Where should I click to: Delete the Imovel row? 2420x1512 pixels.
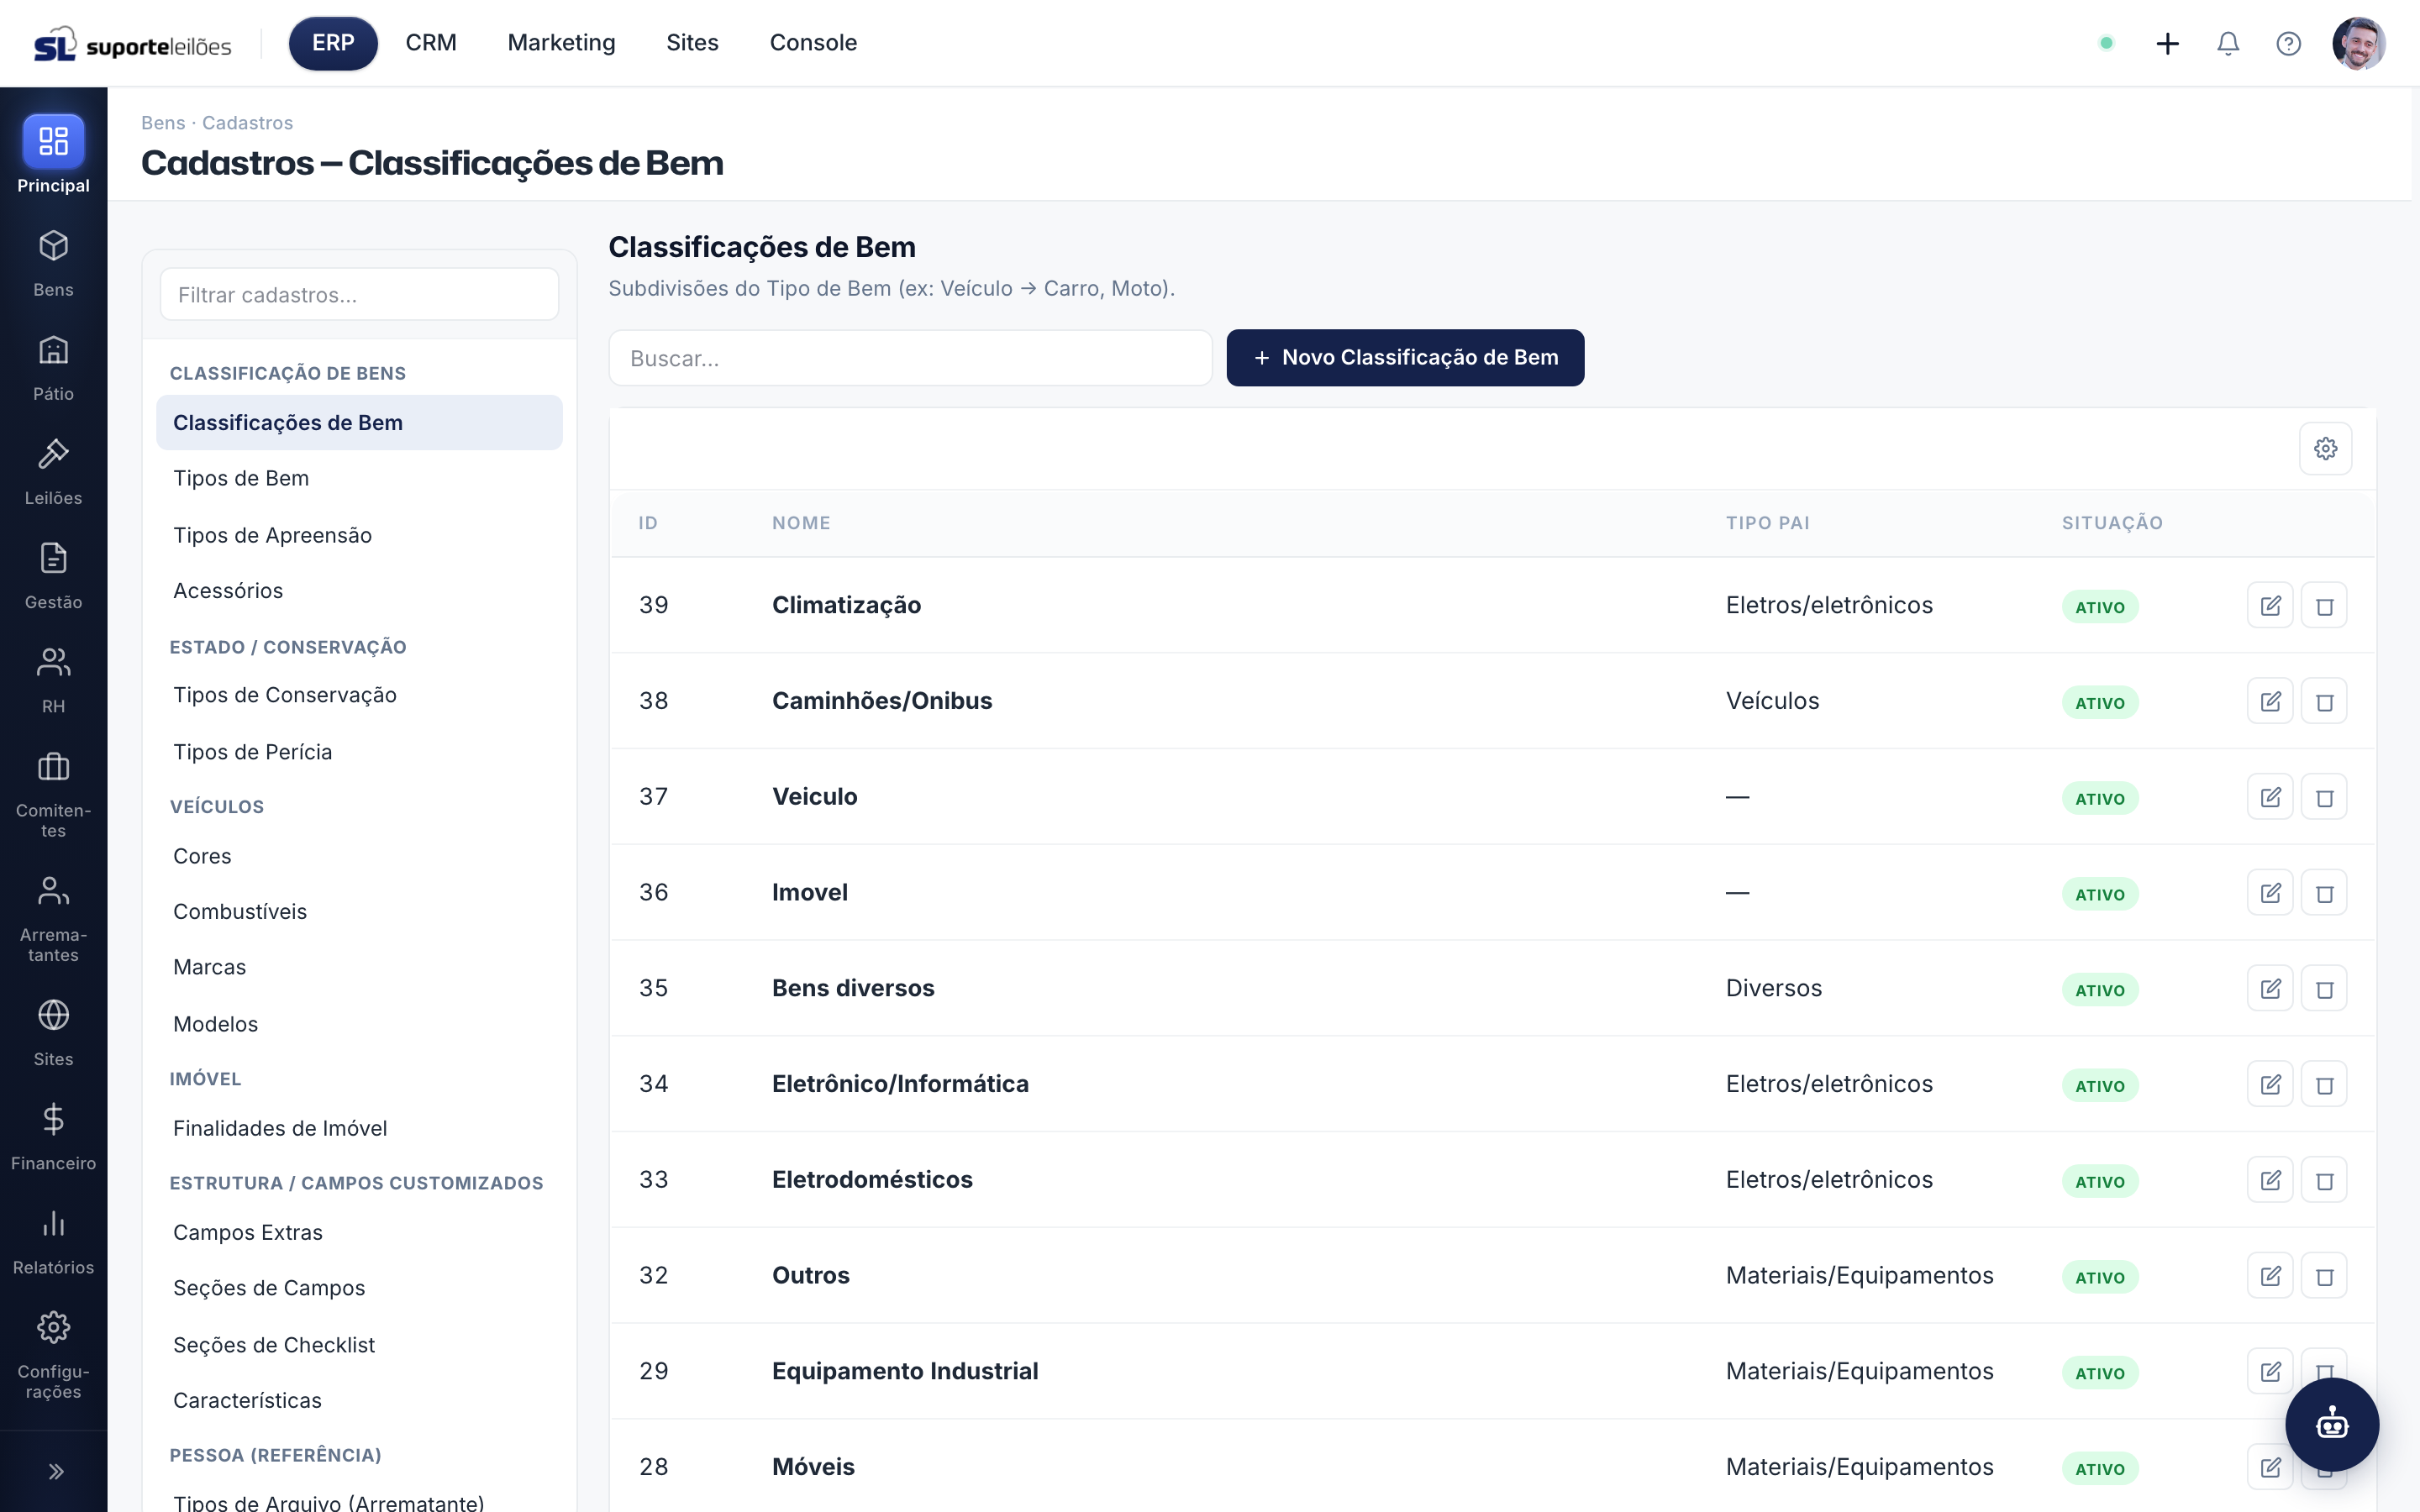click(x=2324, y=893)
